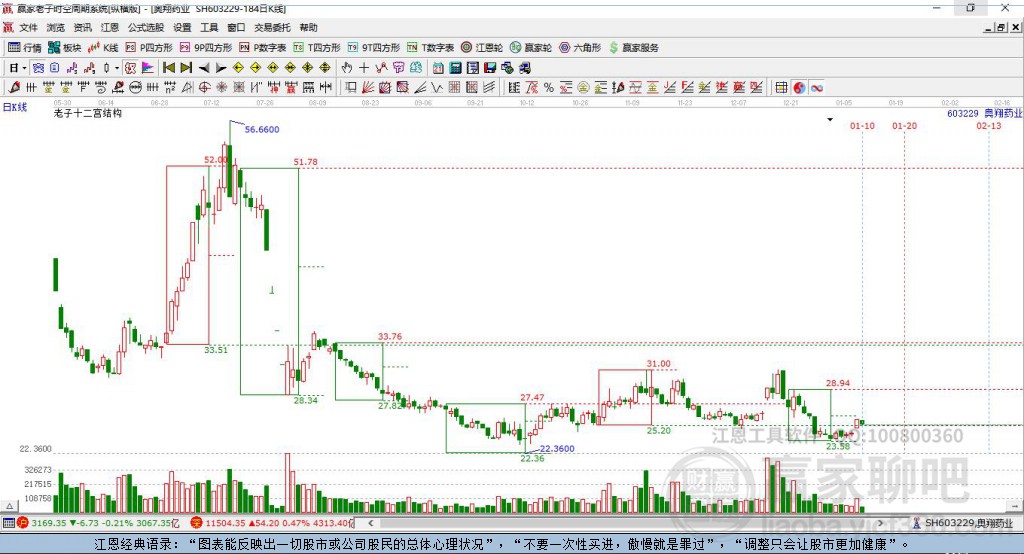The image size is (1024, 554).
Task: Click the SH603229 奥翔药业 status bar entry
Action: coord(963,523)
